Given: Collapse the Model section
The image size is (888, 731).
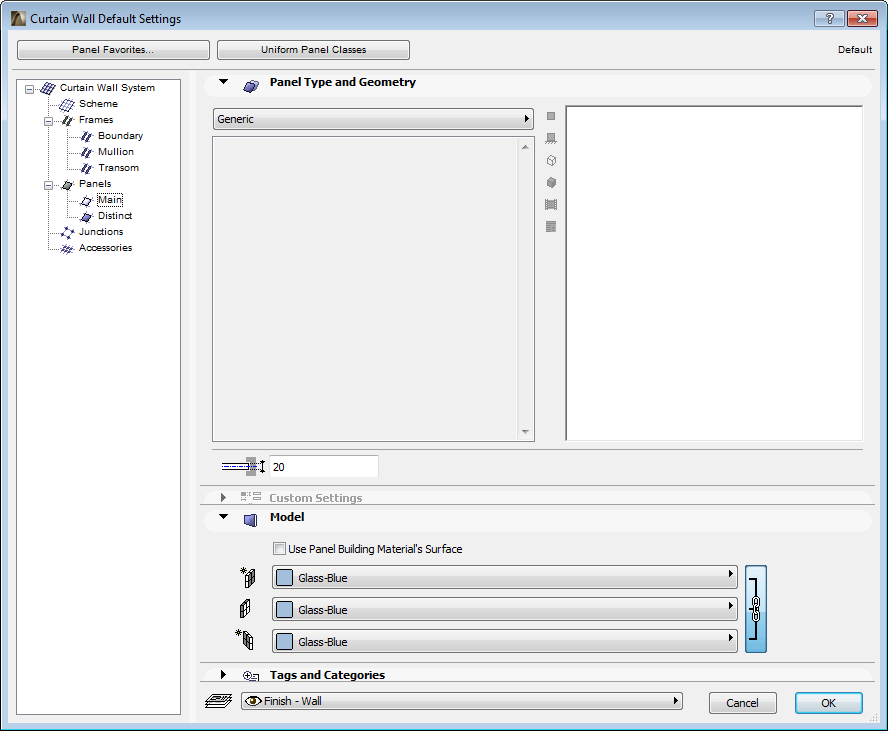Looking at the screenshot, I should point(224,516).
